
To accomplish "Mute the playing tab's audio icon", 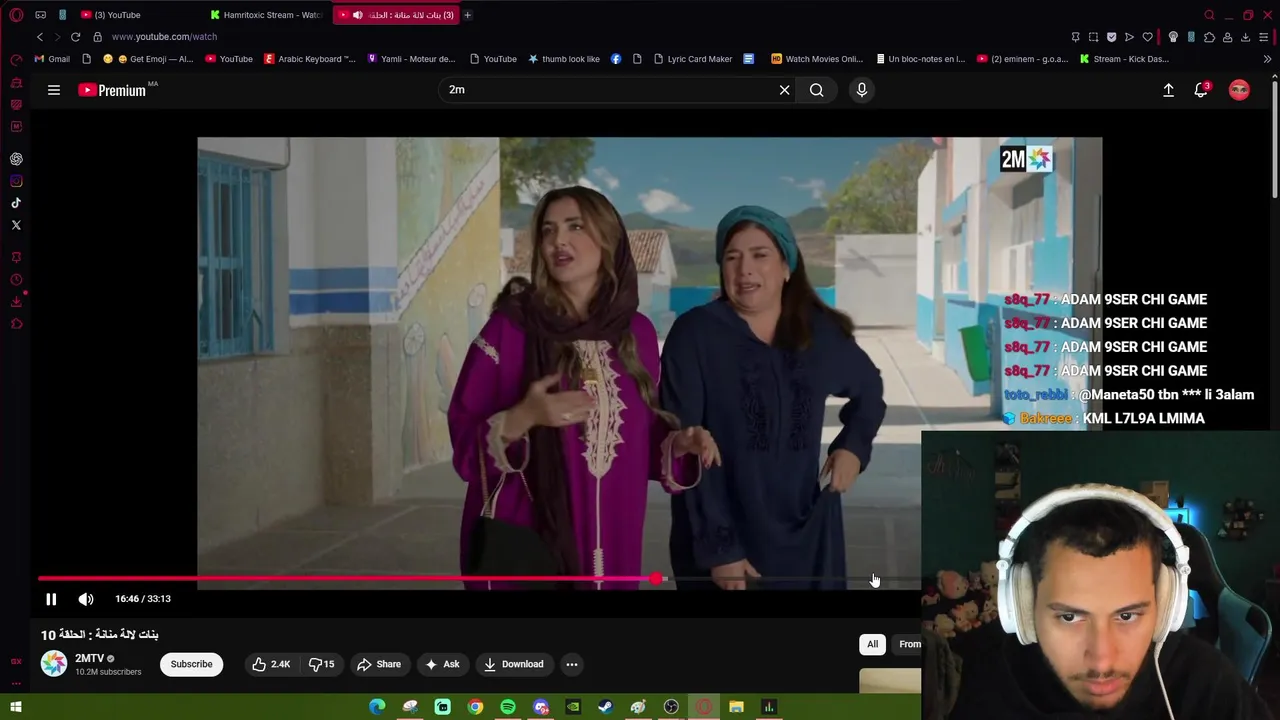I will (357, 15).
